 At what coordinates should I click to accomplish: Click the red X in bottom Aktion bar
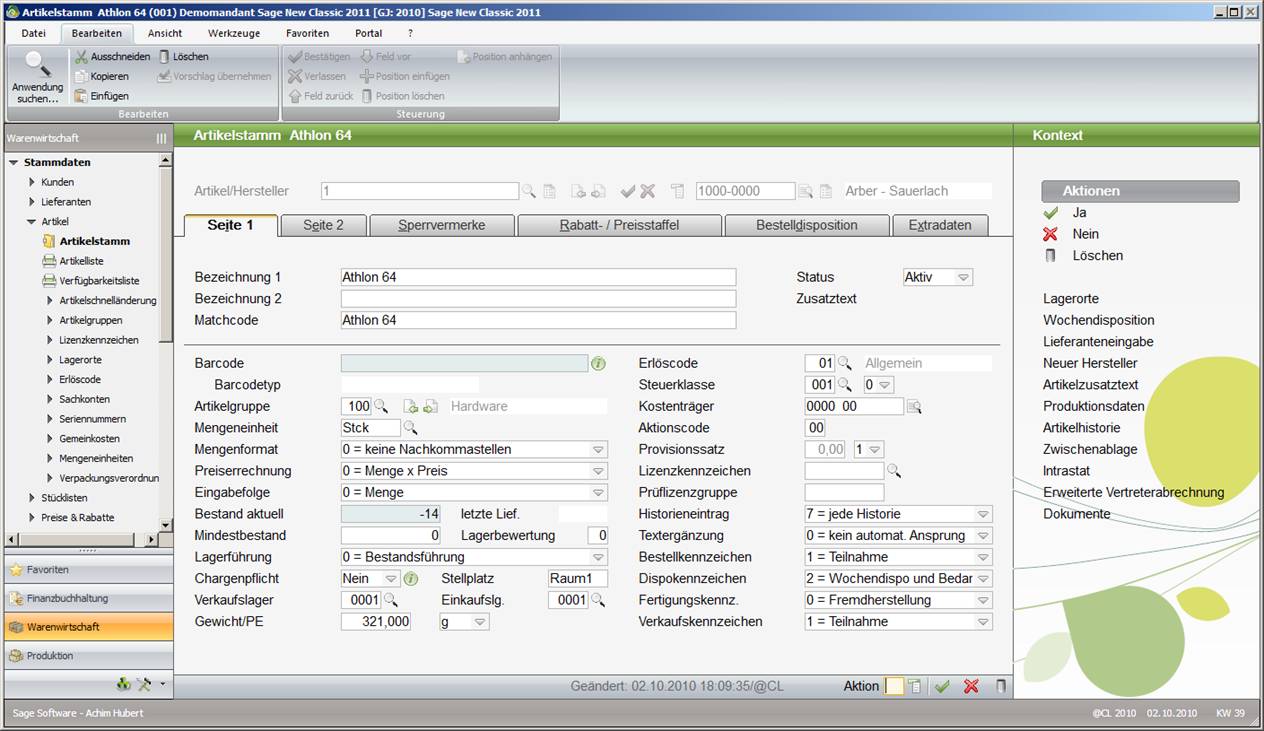[971, 686]
